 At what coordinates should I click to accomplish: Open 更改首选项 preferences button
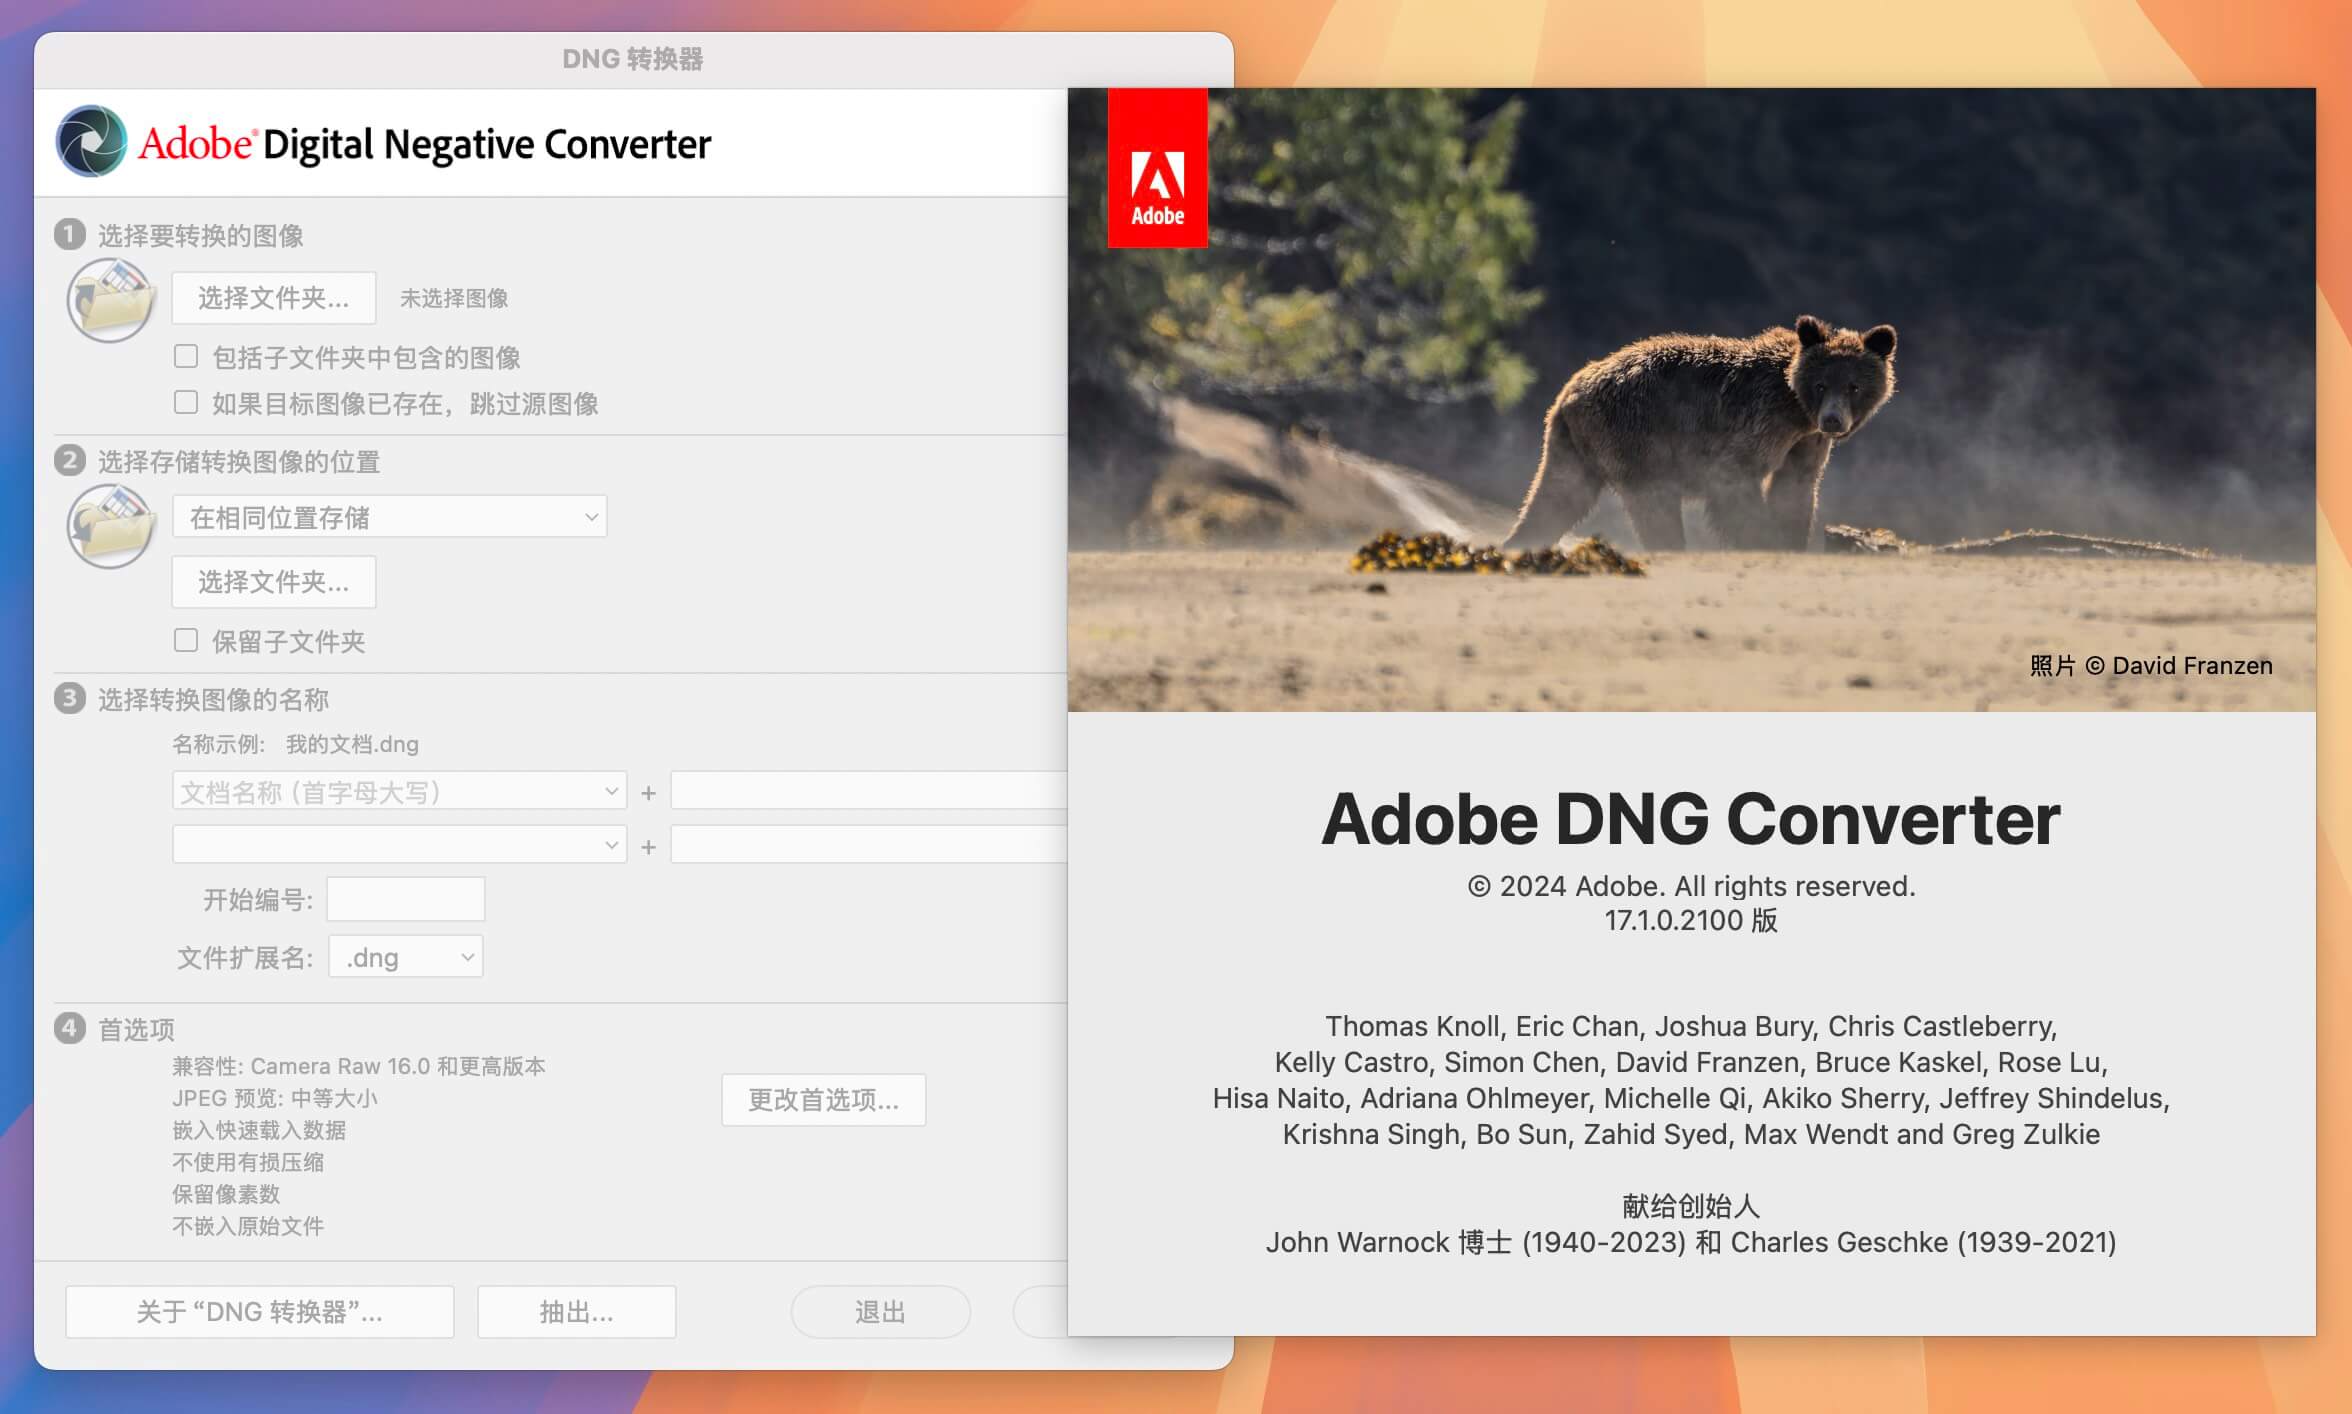(x=824, y=1100)
